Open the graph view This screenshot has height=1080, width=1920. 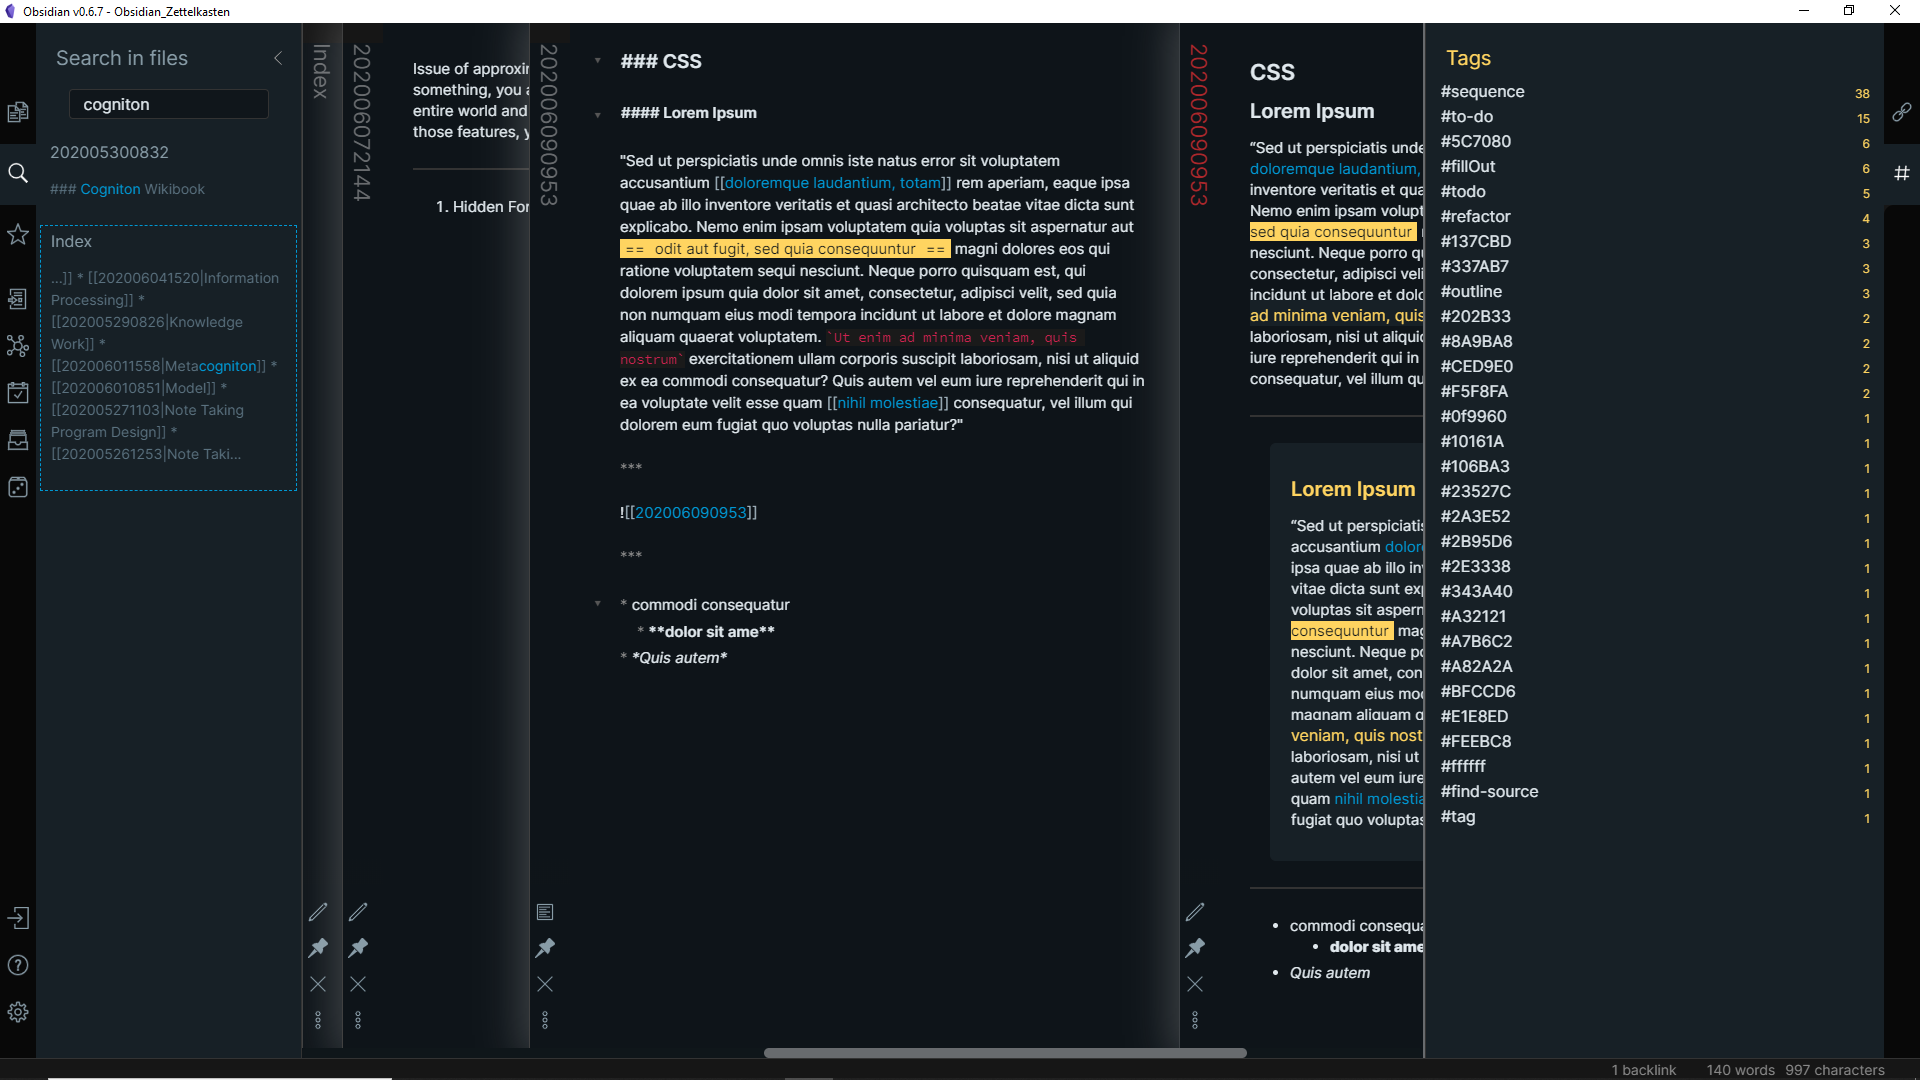(18, 346)
